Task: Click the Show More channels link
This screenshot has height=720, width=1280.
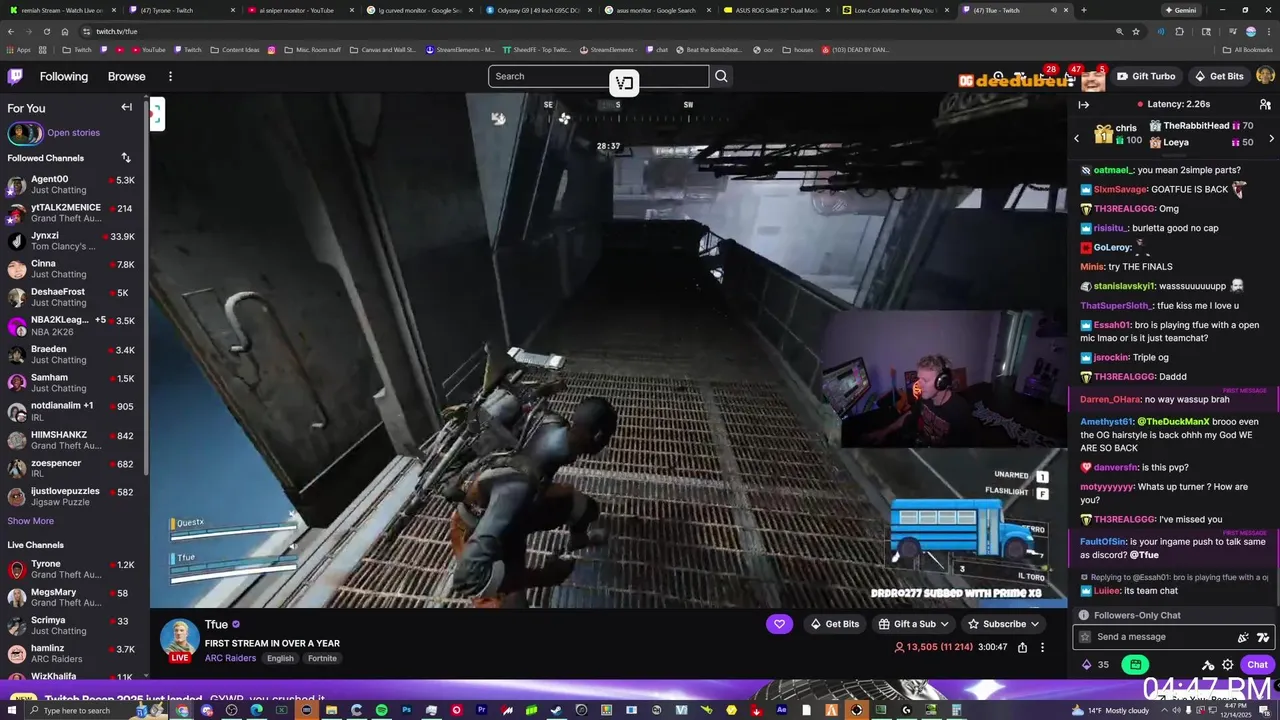Action: (31, 521)
